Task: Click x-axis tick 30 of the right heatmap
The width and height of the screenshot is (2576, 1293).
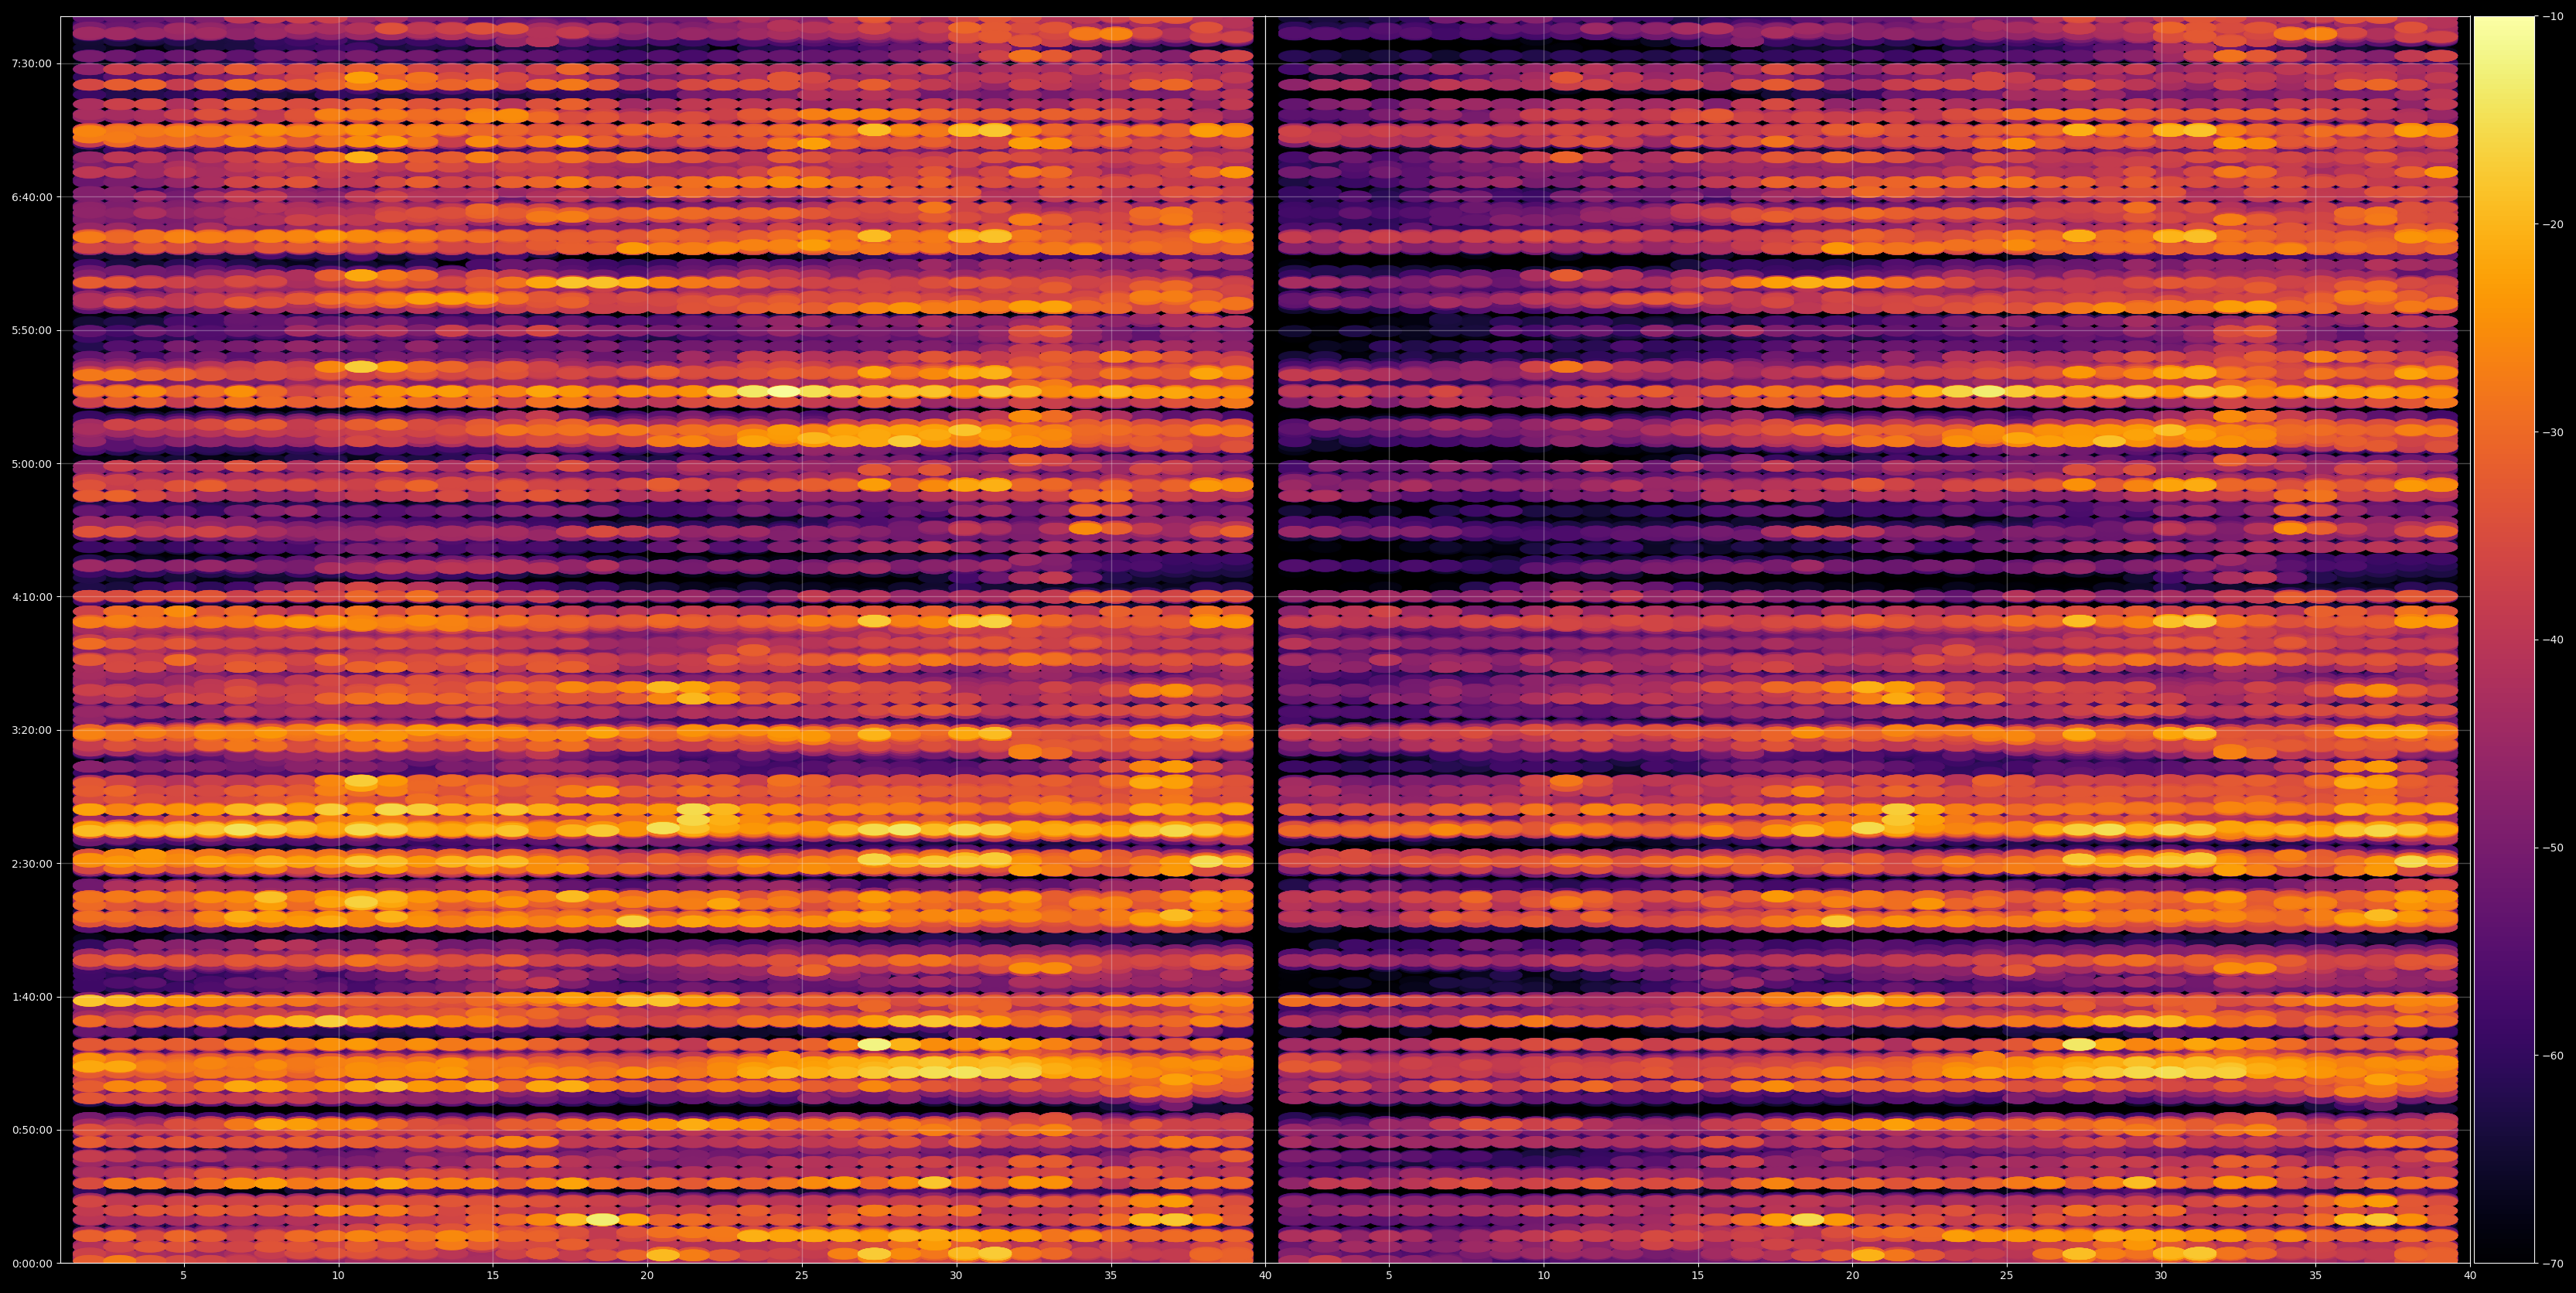Action: (2161, 1276)
